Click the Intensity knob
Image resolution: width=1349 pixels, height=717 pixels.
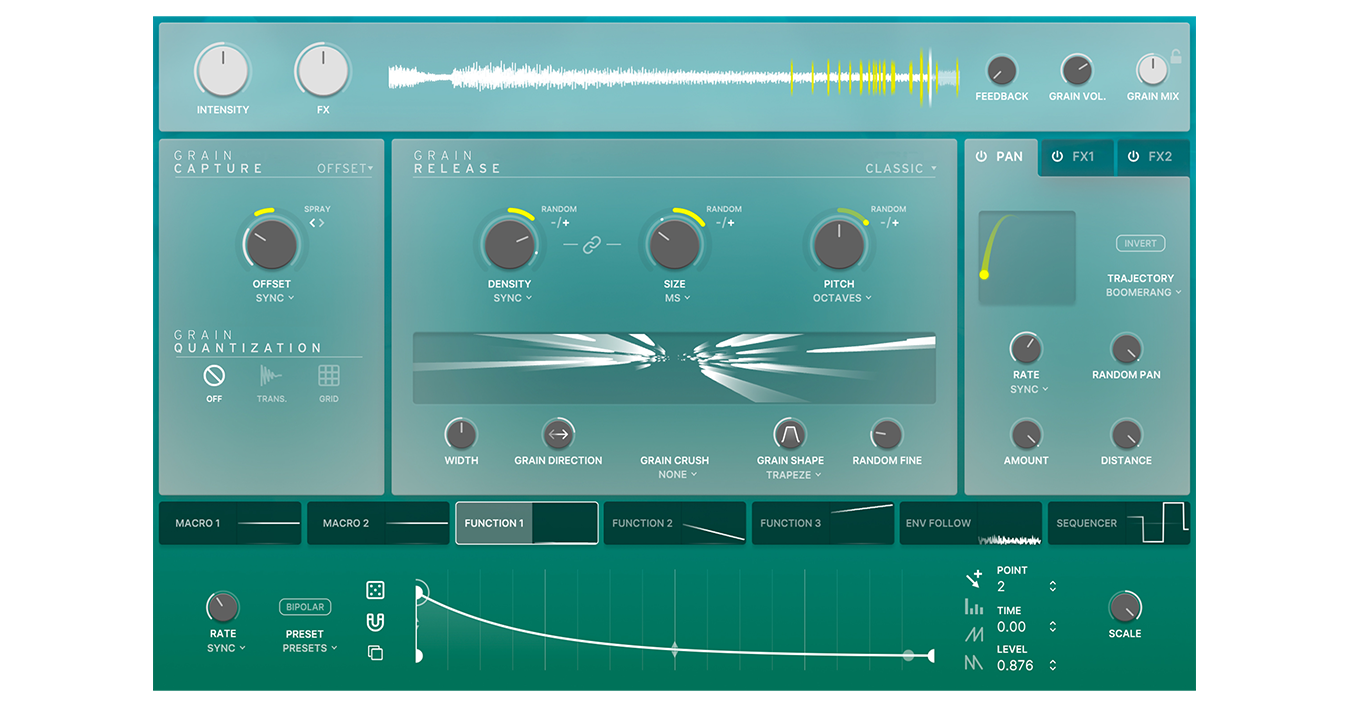click(223, 71)
